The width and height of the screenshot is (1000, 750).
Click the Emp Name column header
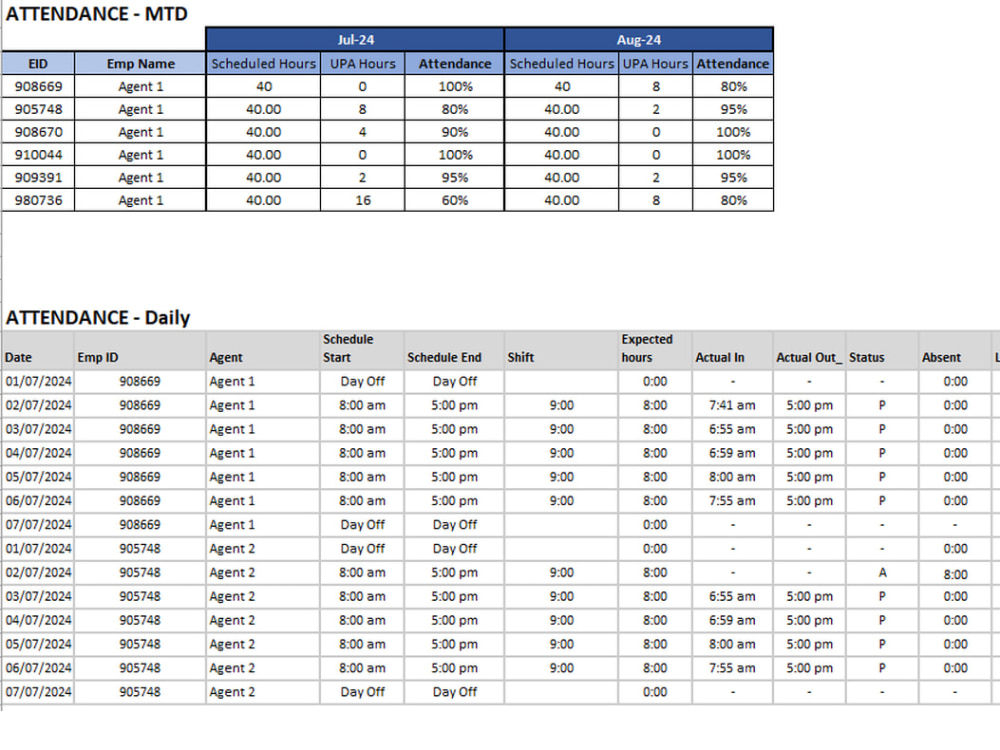pos(140,64)
